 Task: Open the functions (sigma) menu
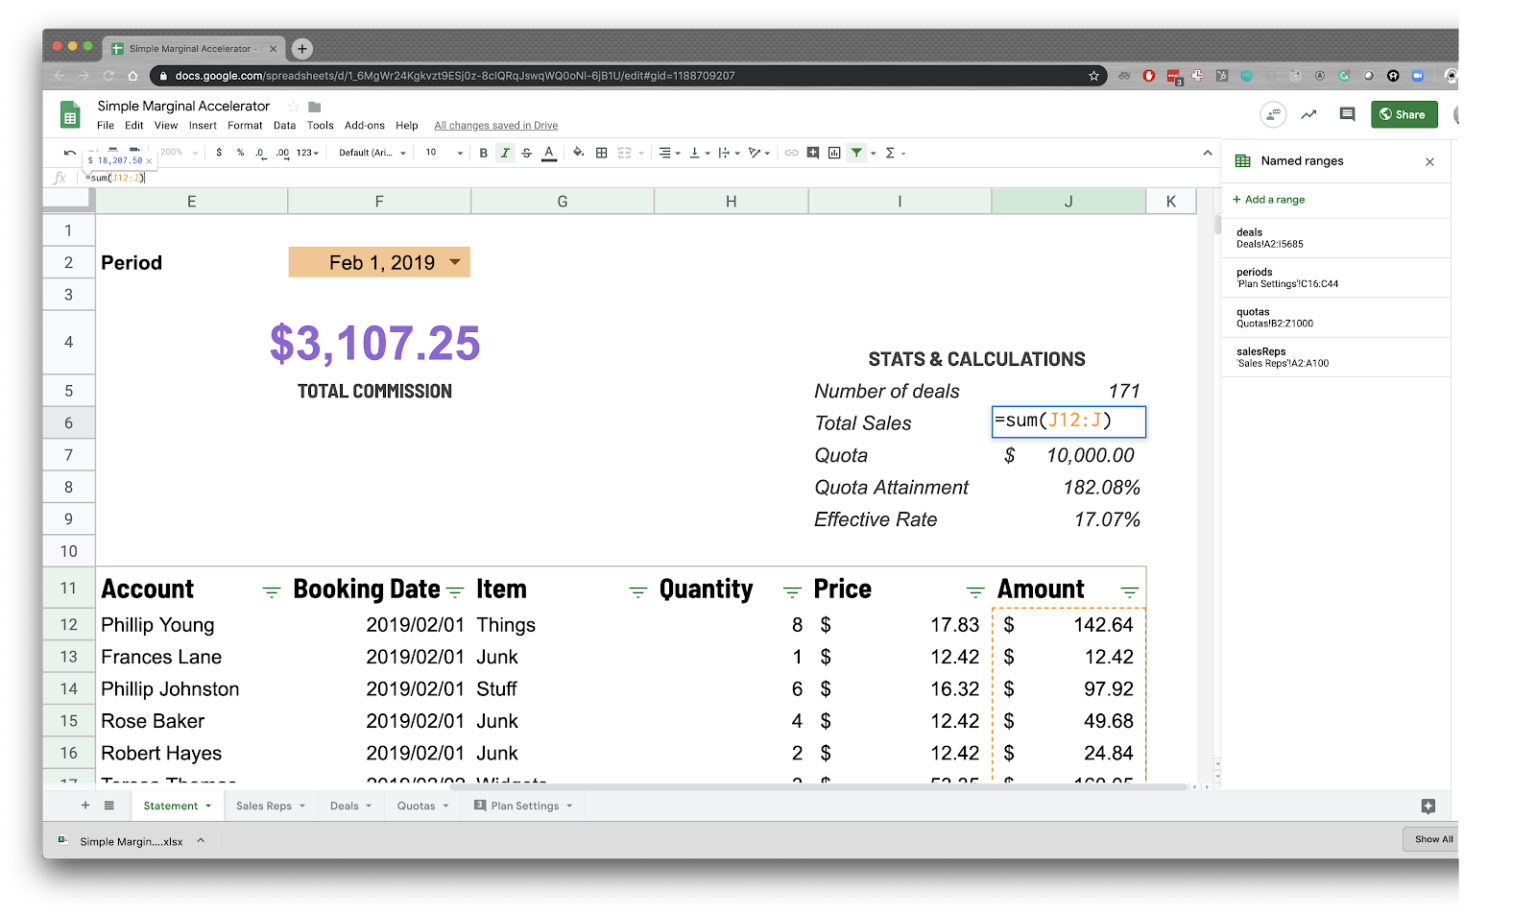point(891,152)
